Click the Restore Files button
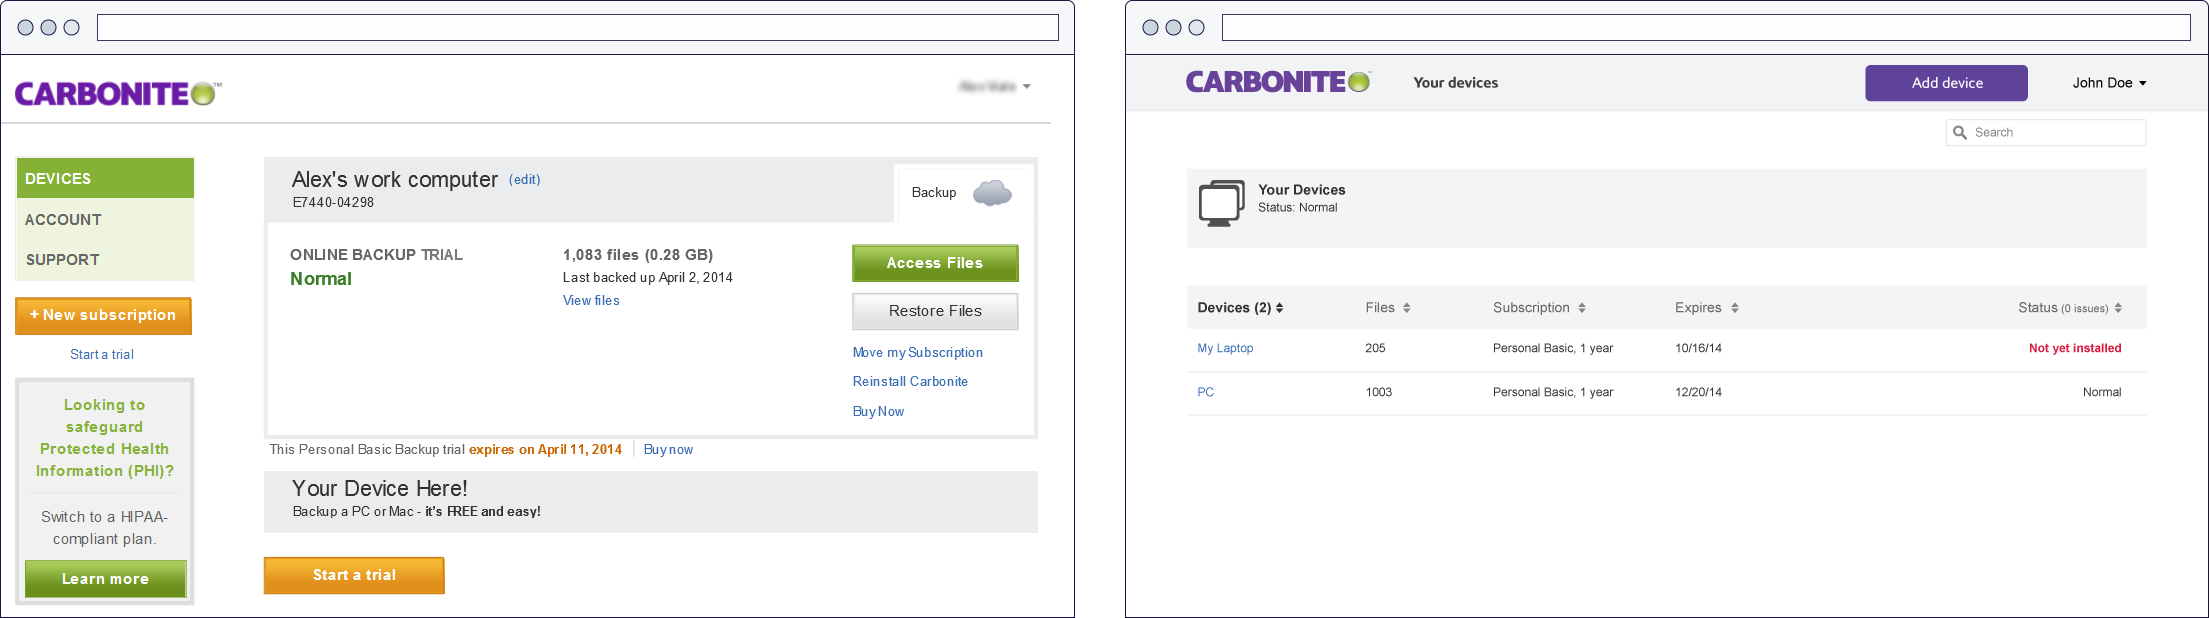This screenshot has height=618, width=2210. 935,311
